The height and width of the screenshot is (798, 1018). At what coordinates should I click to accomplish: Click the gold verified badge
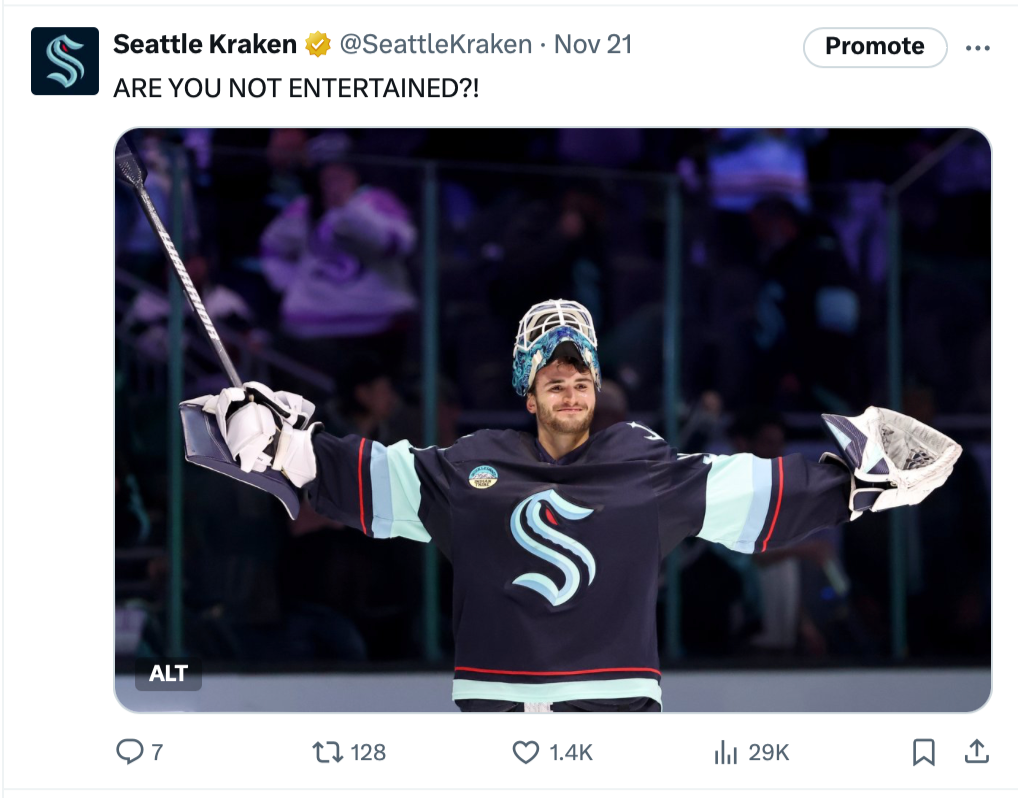point(317,45)
